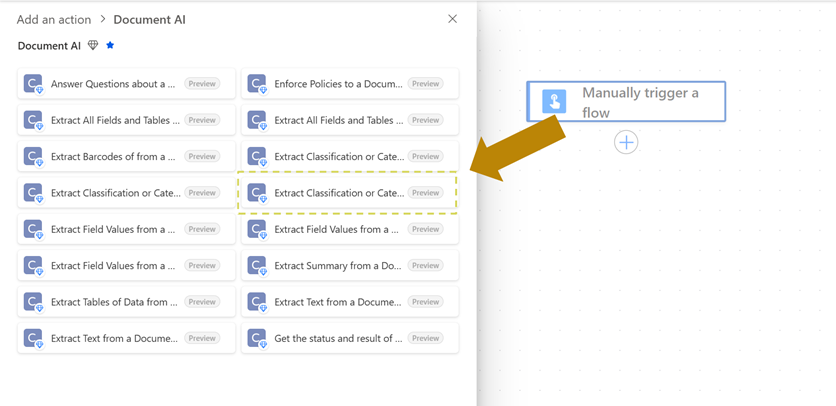
Task: Click Preview badge on the Extract Tables of Data card
Action: tap(202, 301)
